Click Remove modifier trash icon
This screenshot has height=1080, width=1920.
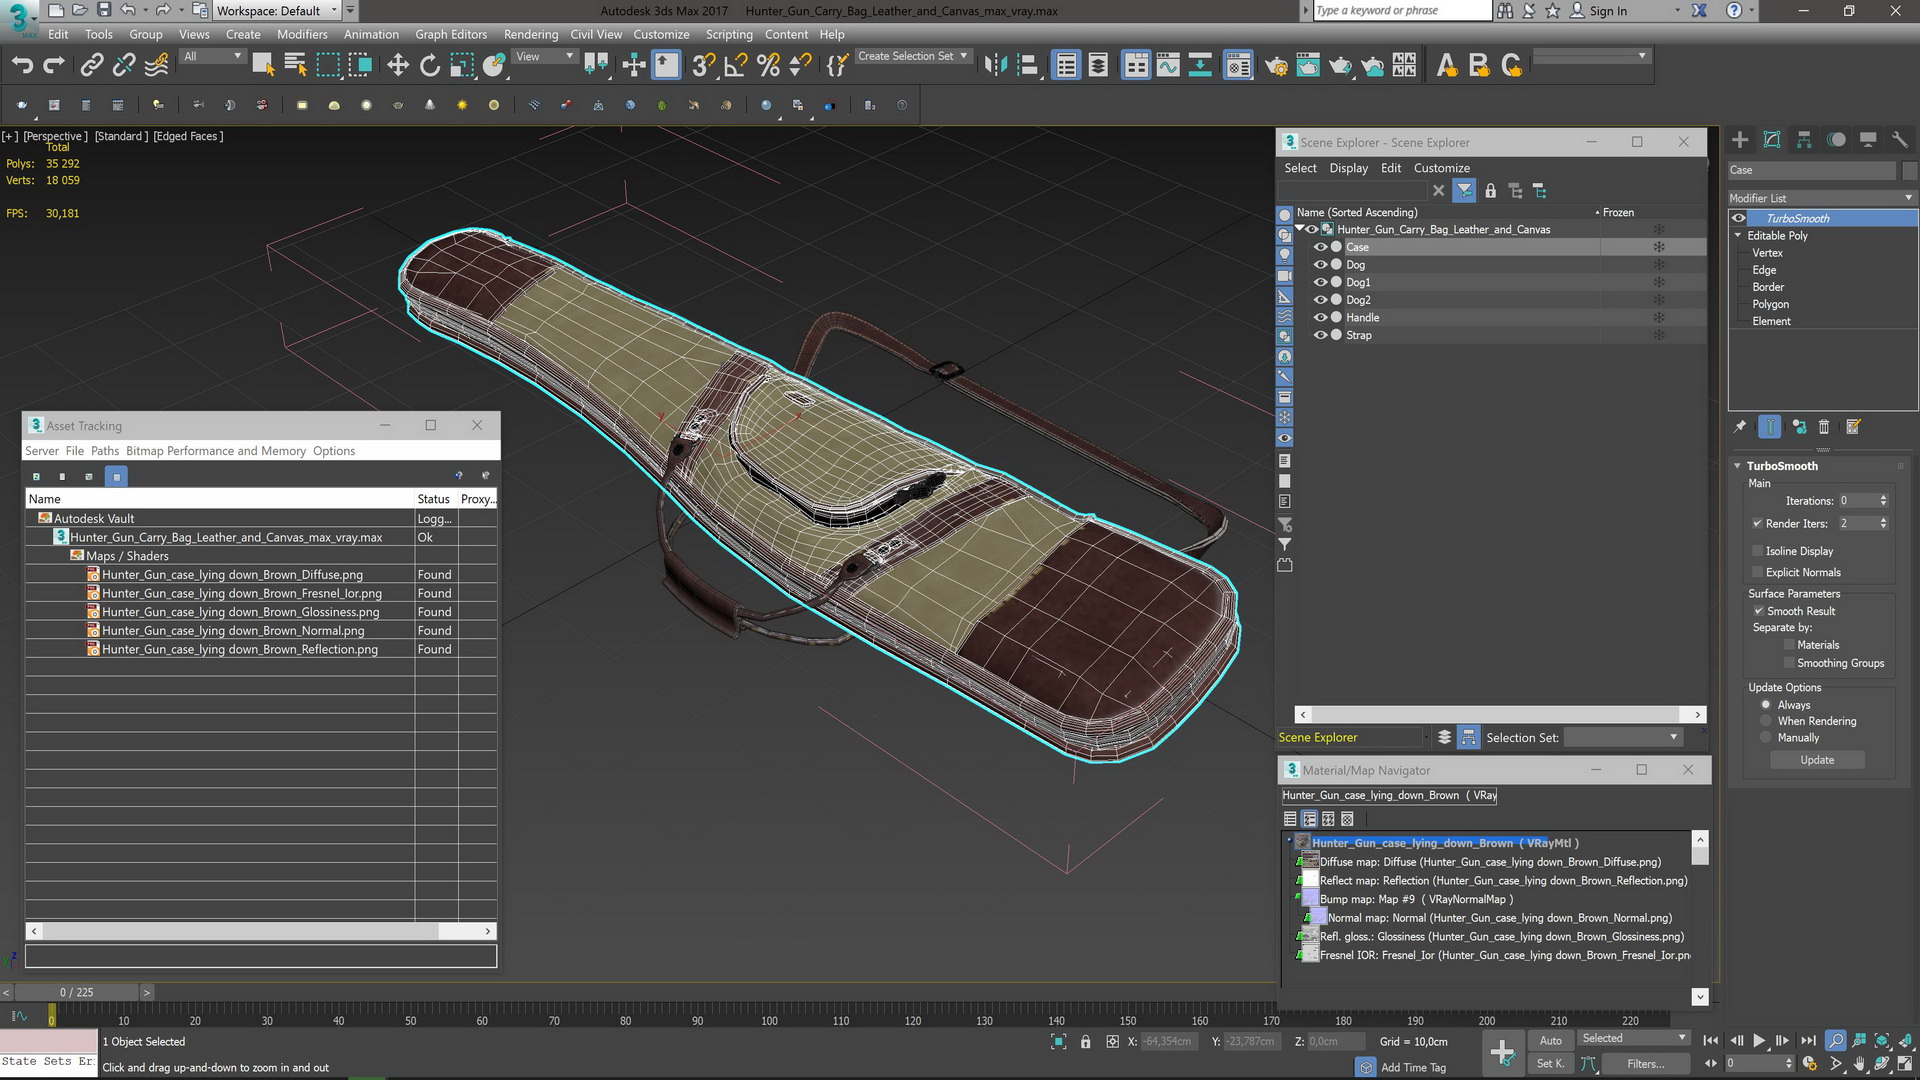(x=1824, y=427)
